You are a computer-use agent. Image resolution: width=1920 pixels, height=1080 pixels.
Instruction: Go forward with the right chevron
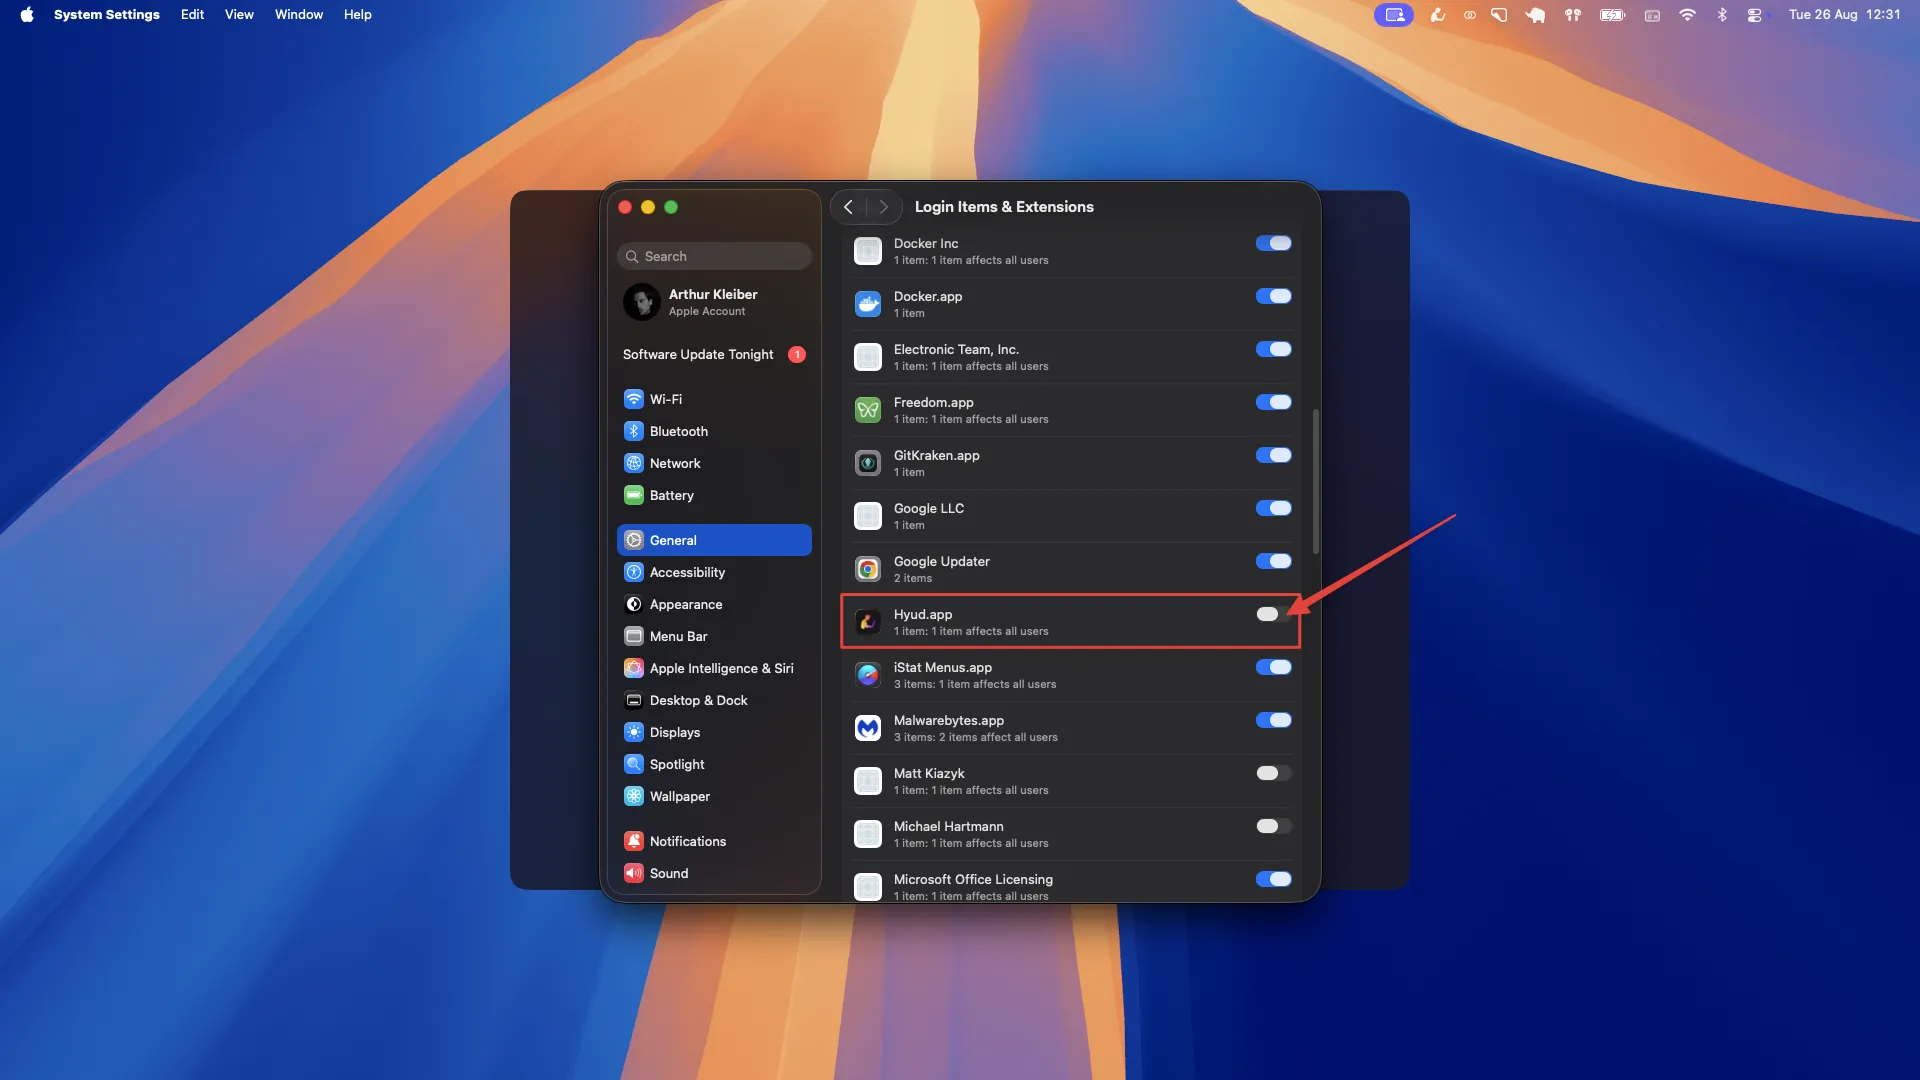[x=883, y=207]
